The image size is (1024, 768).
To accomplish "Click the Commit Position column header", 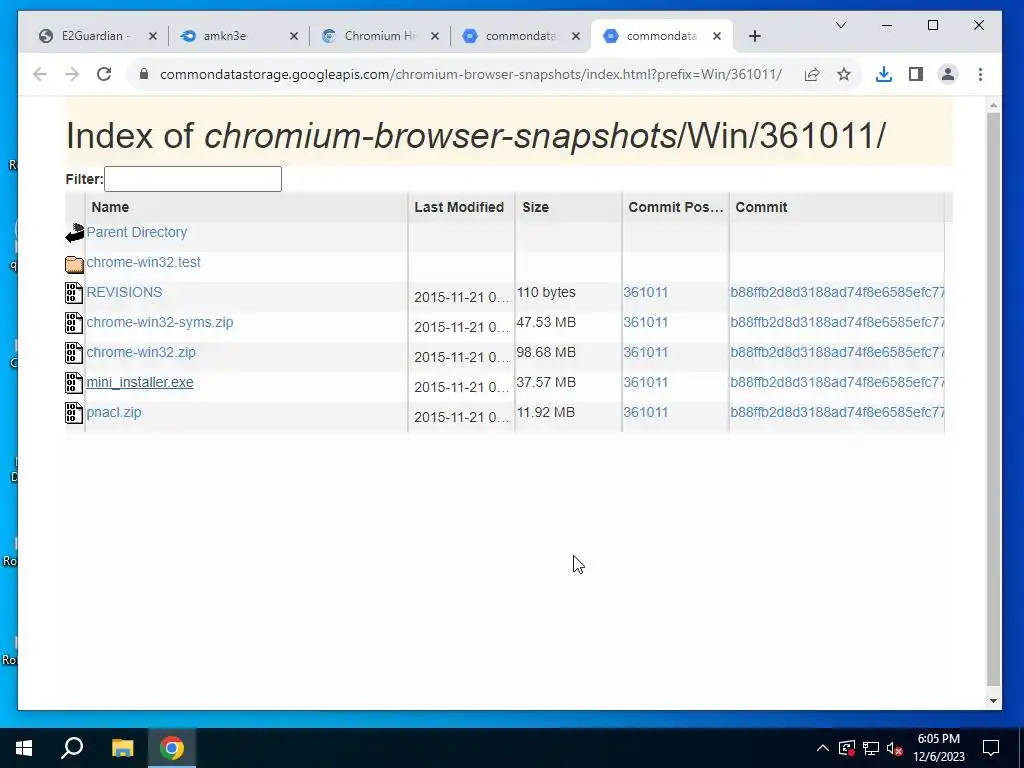I will click(675, 207).
